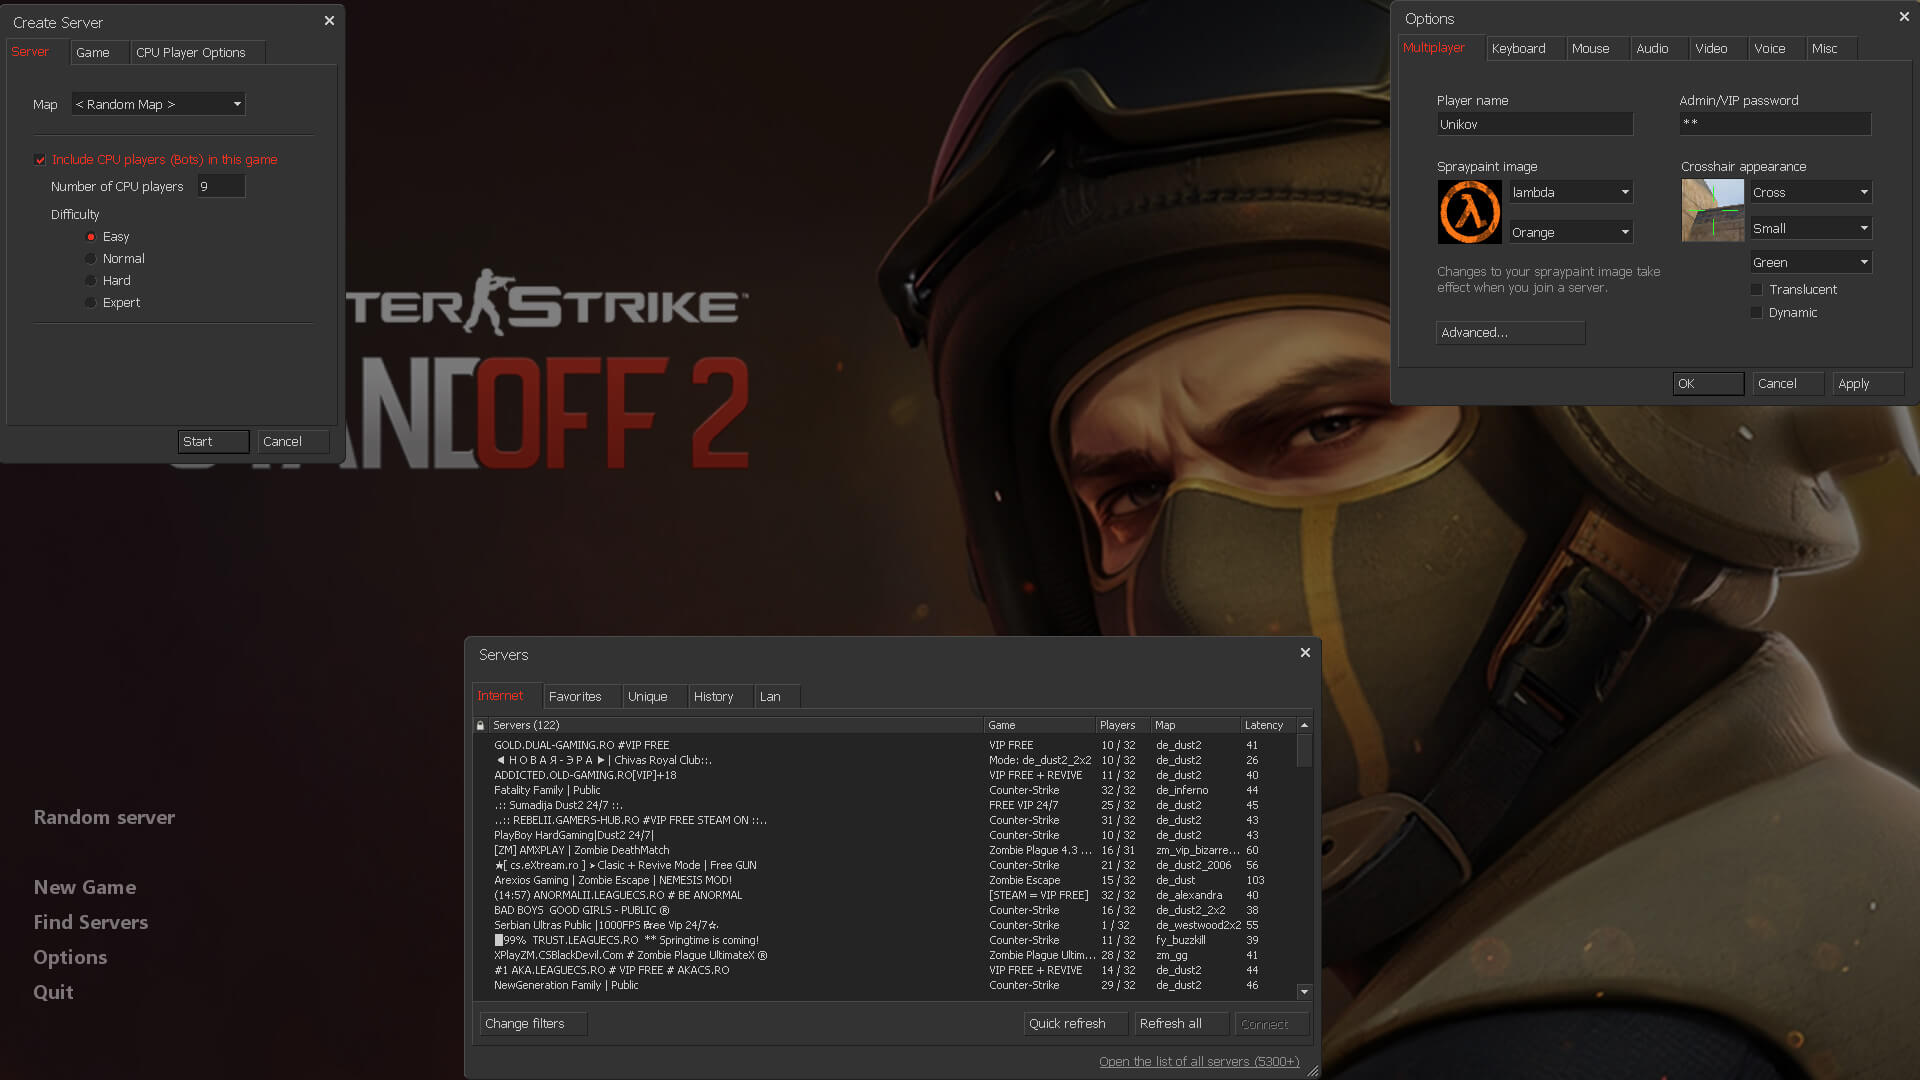Open the Lan tab in Servers

coord(777,696)
